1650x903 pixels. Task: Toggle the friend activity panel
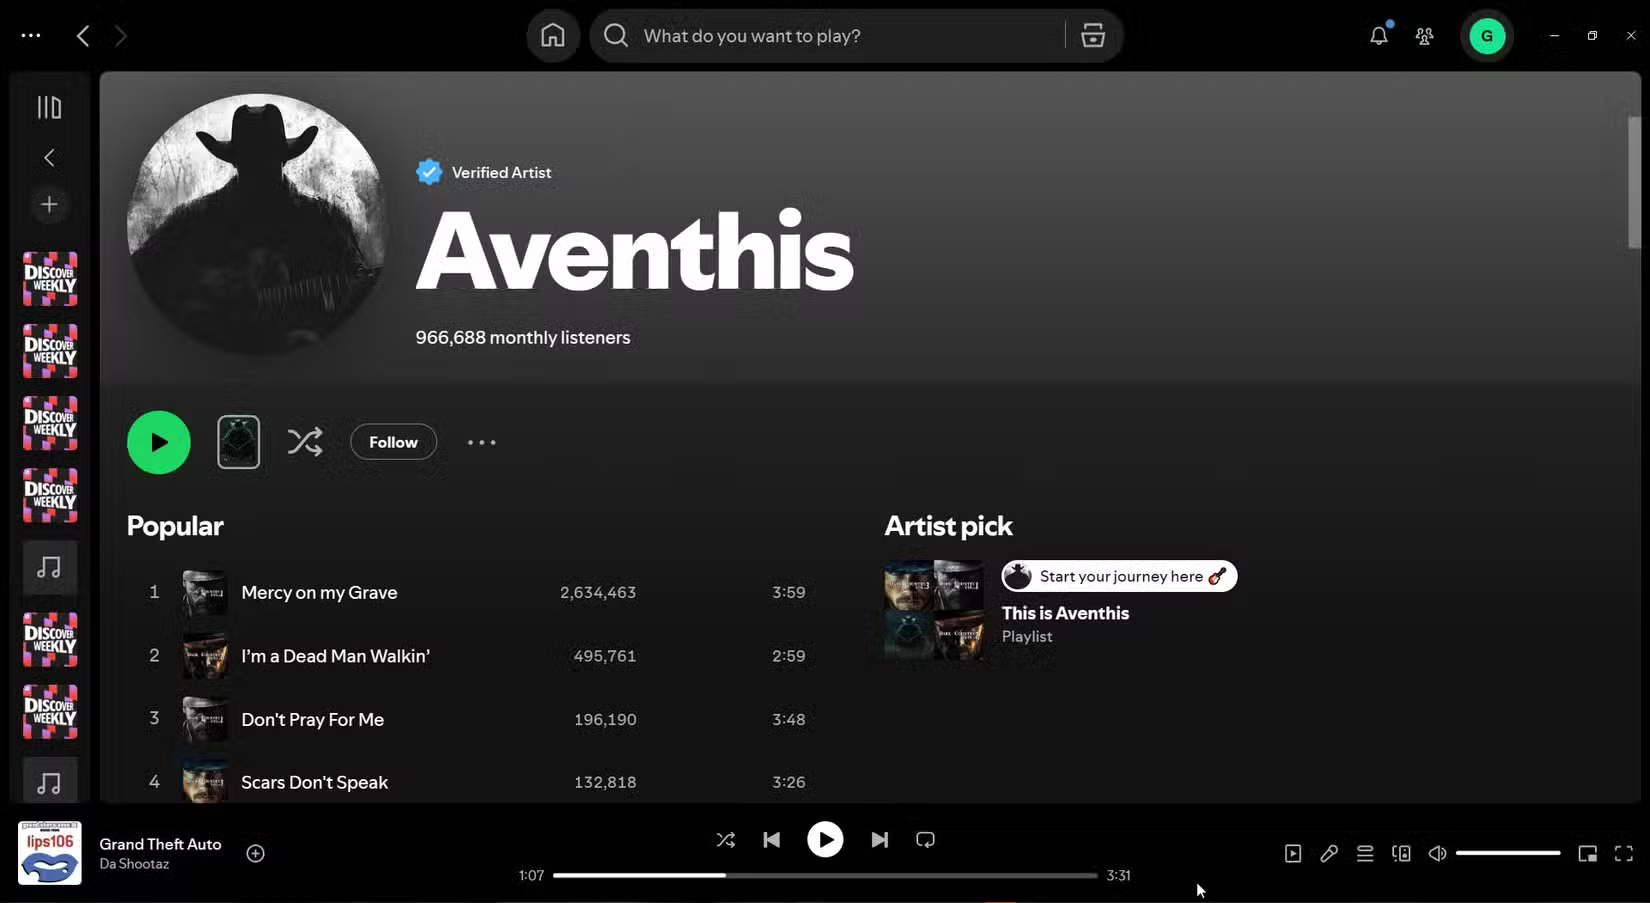pyautogui.click(x=1424, y=35)
